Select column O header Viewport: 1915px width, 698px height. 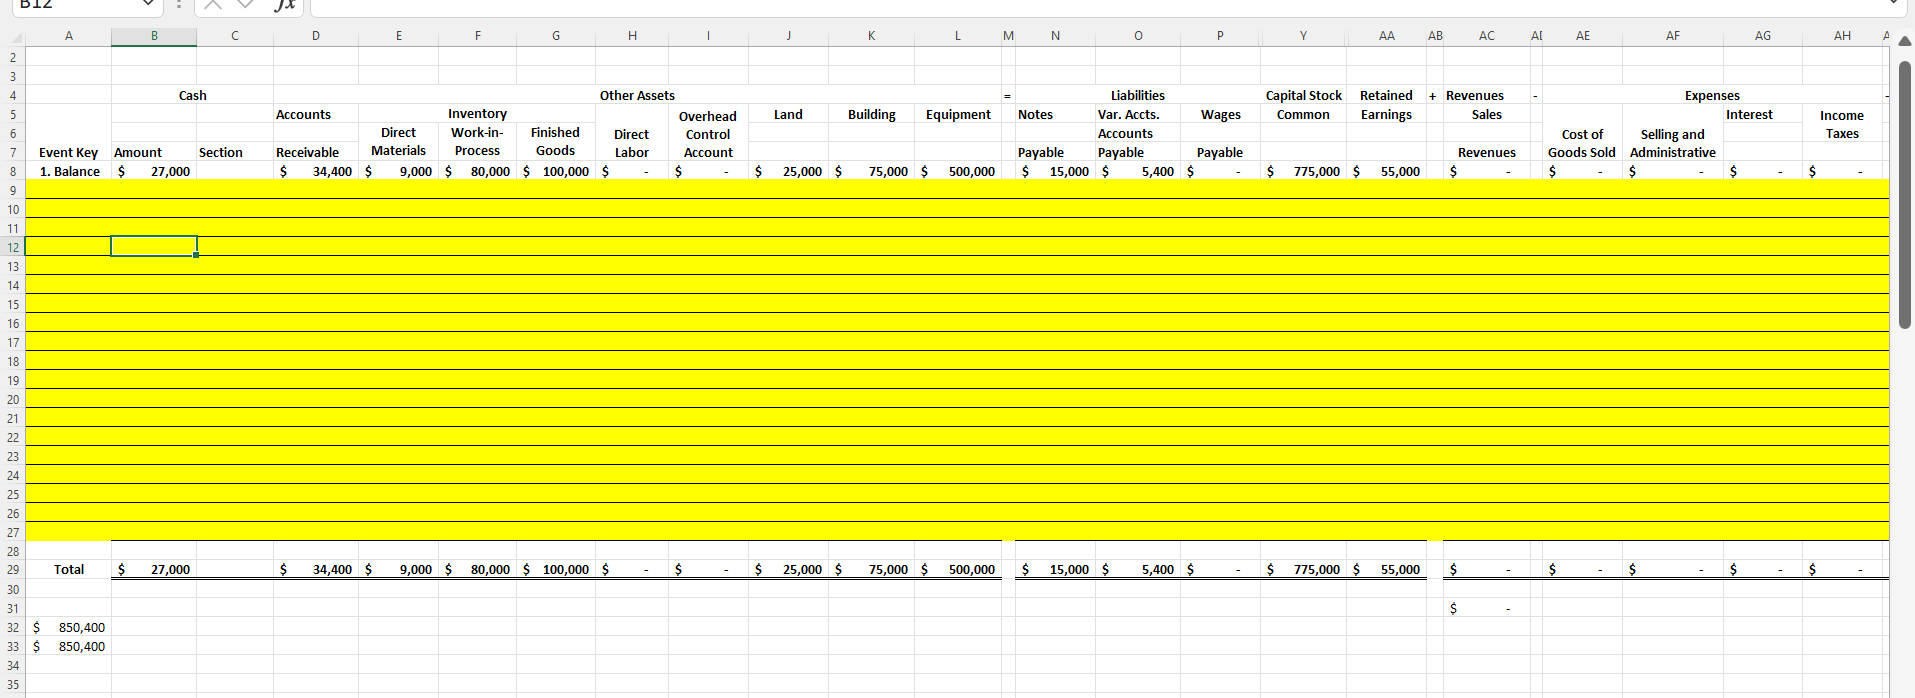[x=1138, y=36]
